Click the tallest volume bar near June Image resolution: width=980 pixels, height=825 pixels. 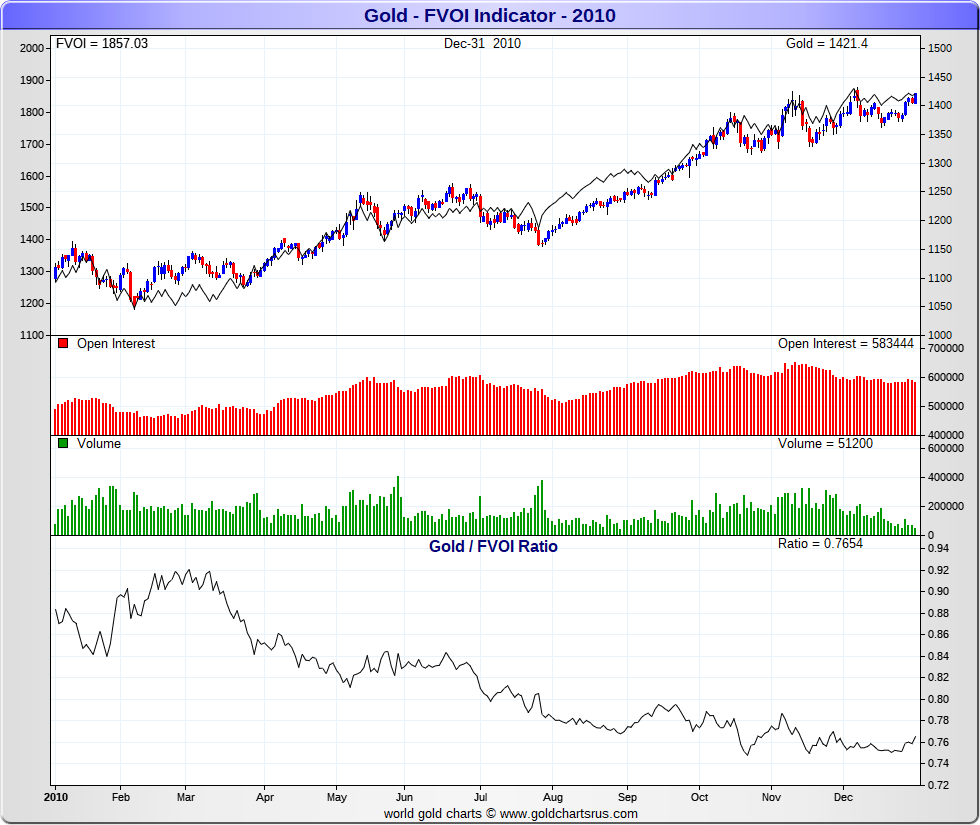(398, 506)
